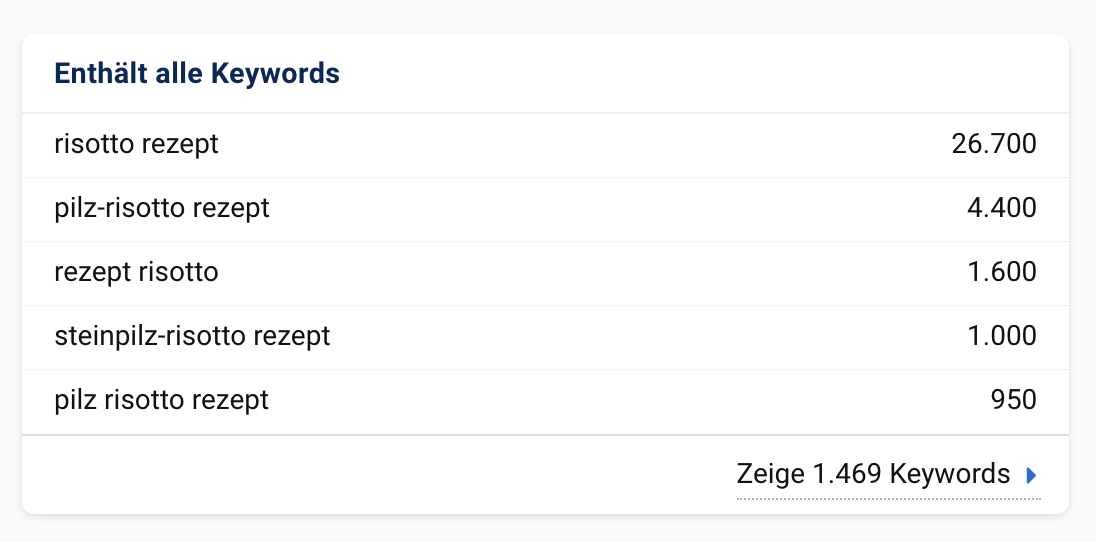The width and height of the screenshot is (1096, 542).
Task: Click the 4.400 search volume value
Action: tap(1002, 208)
